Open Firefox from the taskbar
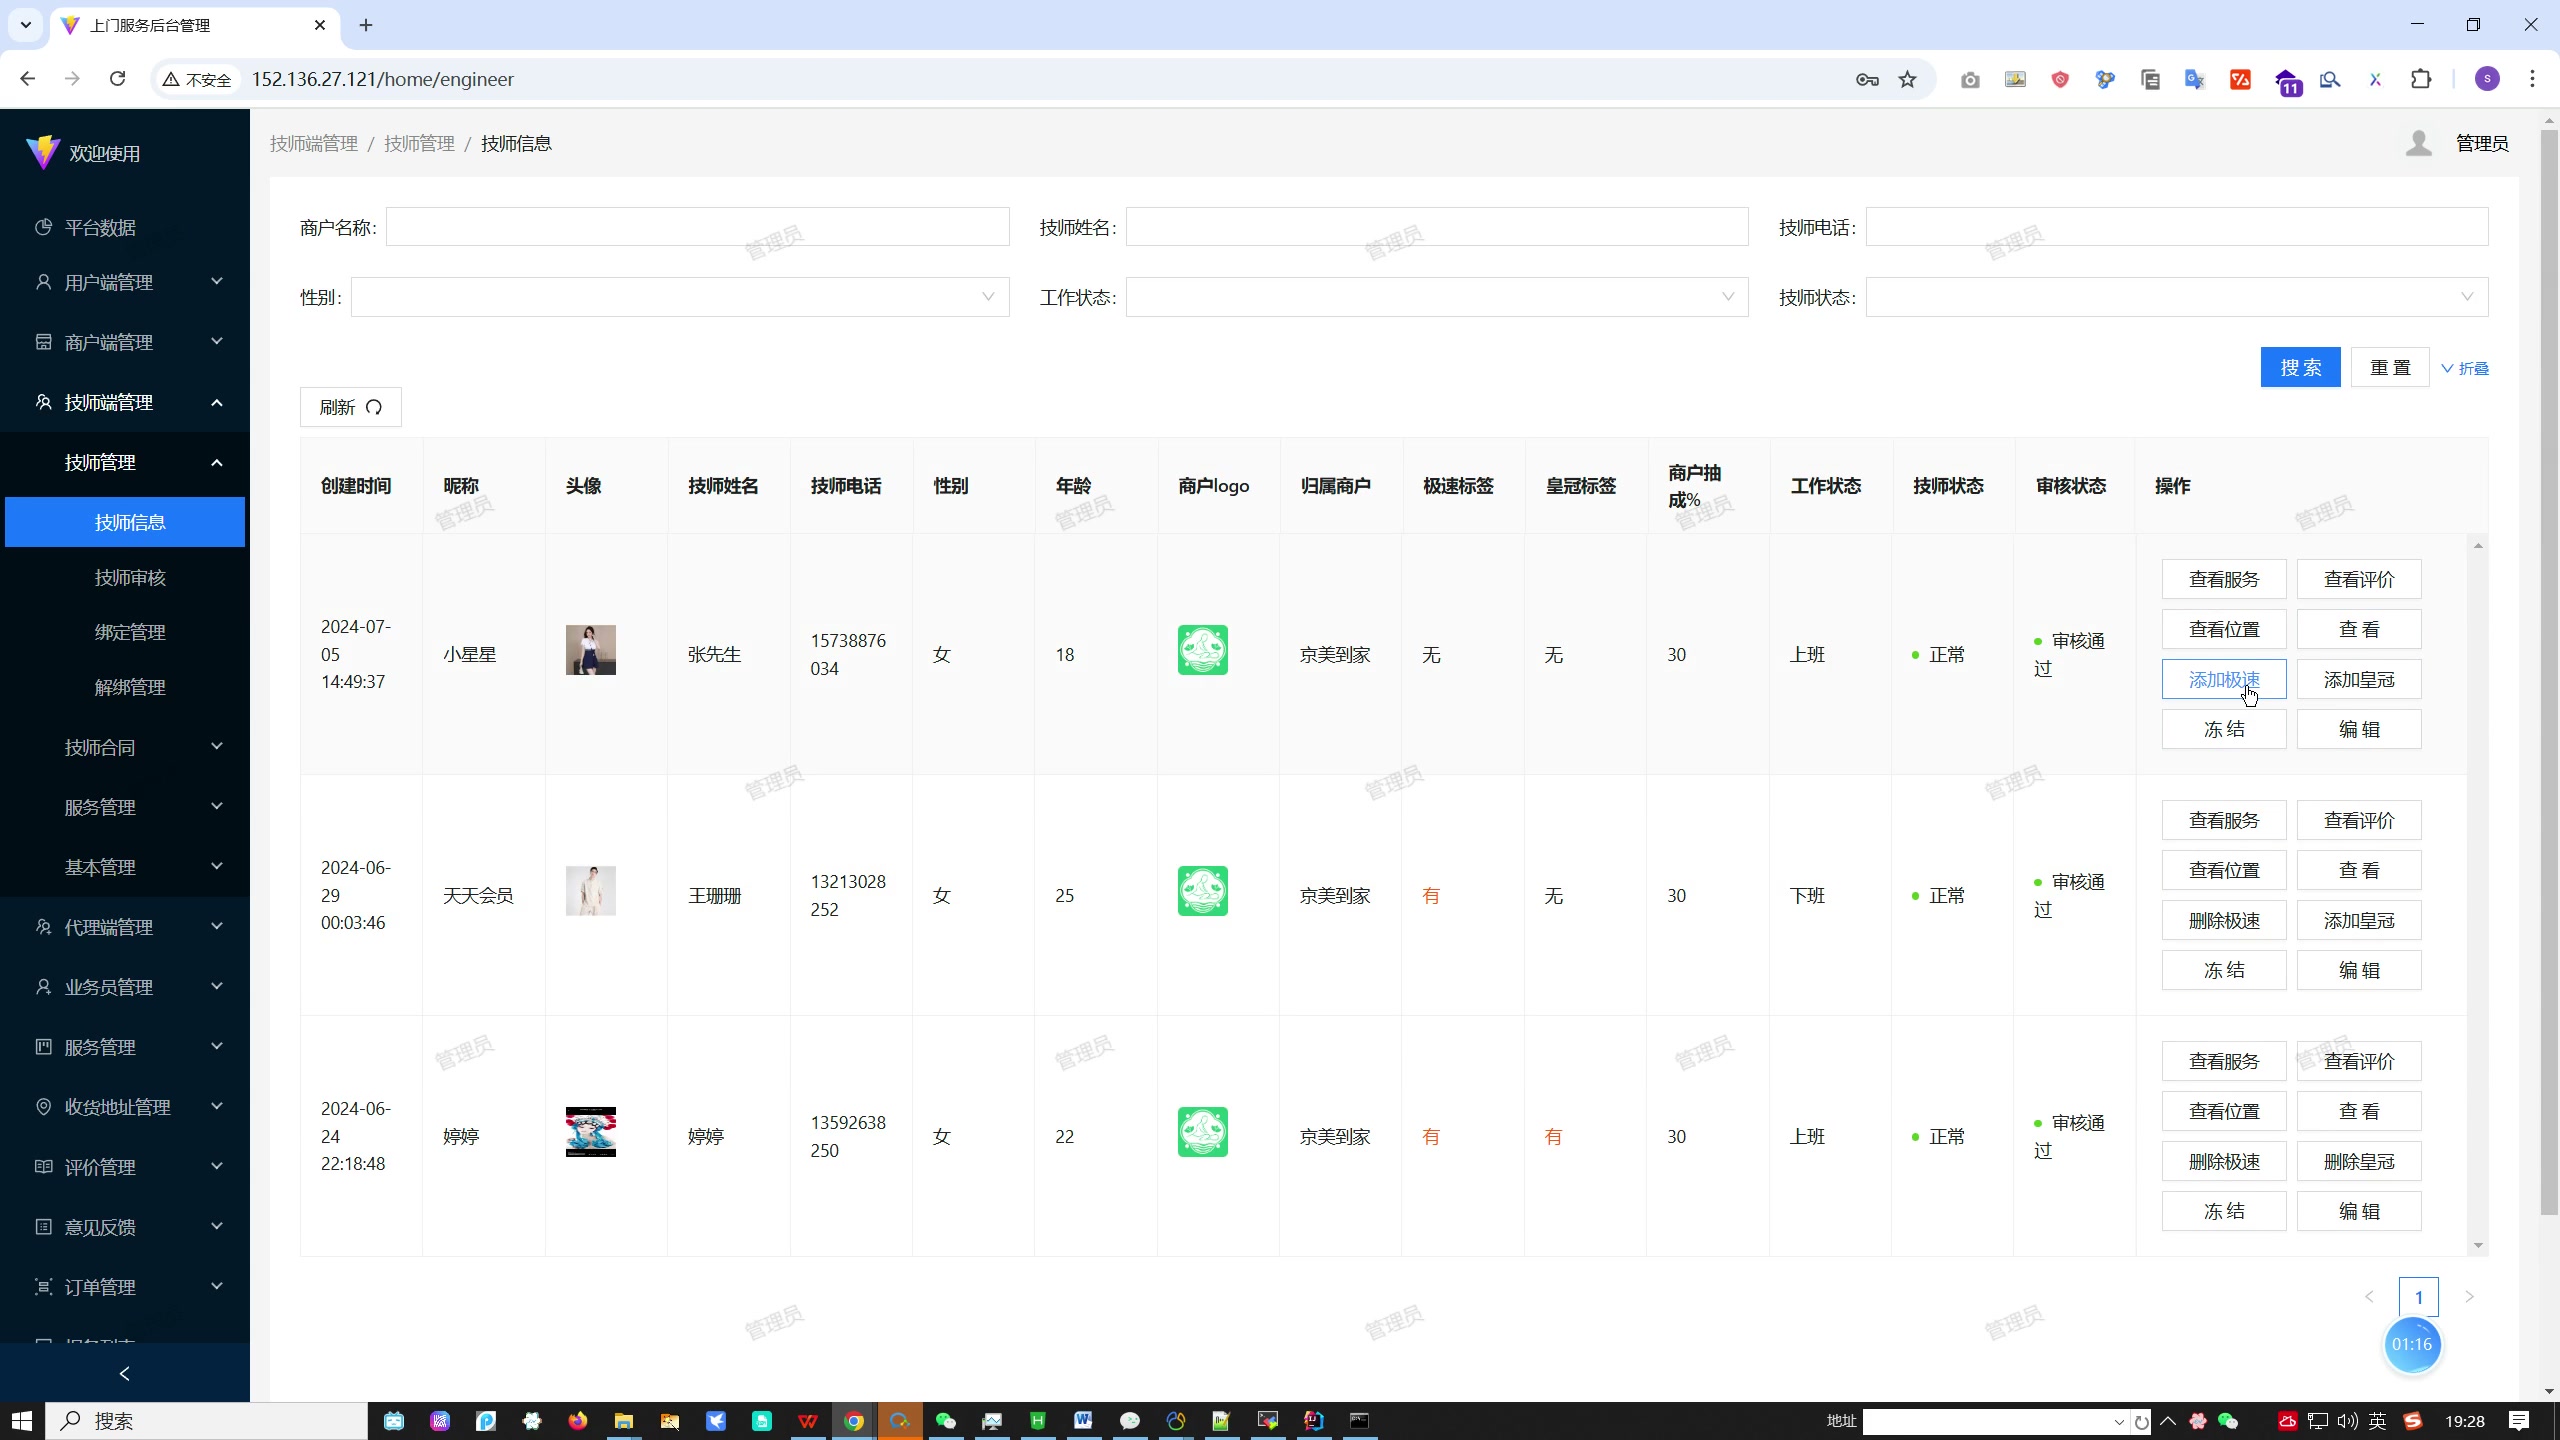 point(578,1420)
